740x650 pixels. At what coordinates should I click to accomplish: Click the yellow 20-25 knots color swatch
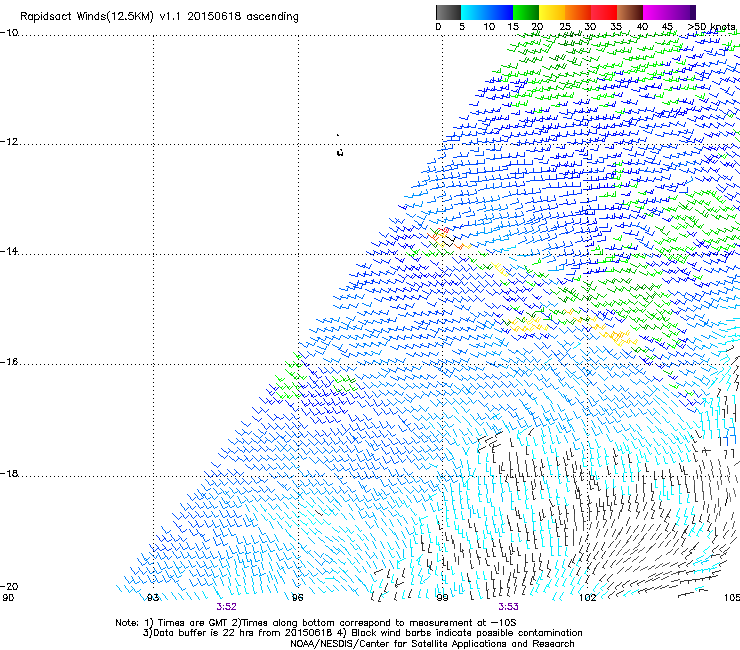coord(552,12)
